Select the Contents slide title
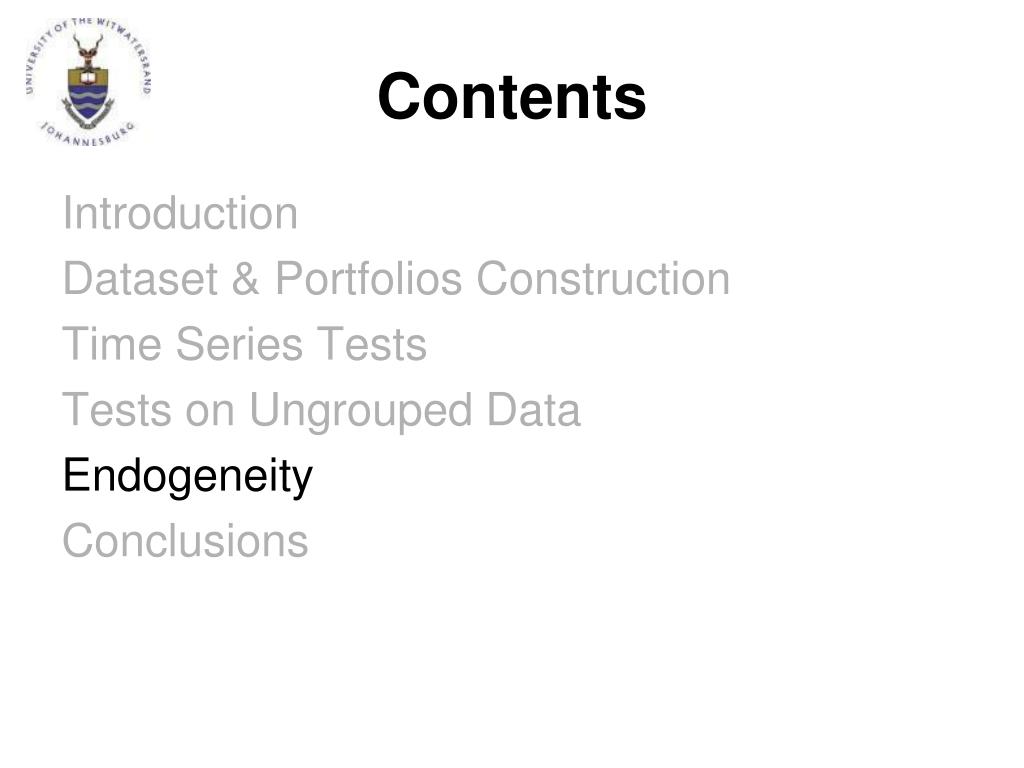Image resolution: width=1024 pixels, height=768 pixels. coord(511,97)
